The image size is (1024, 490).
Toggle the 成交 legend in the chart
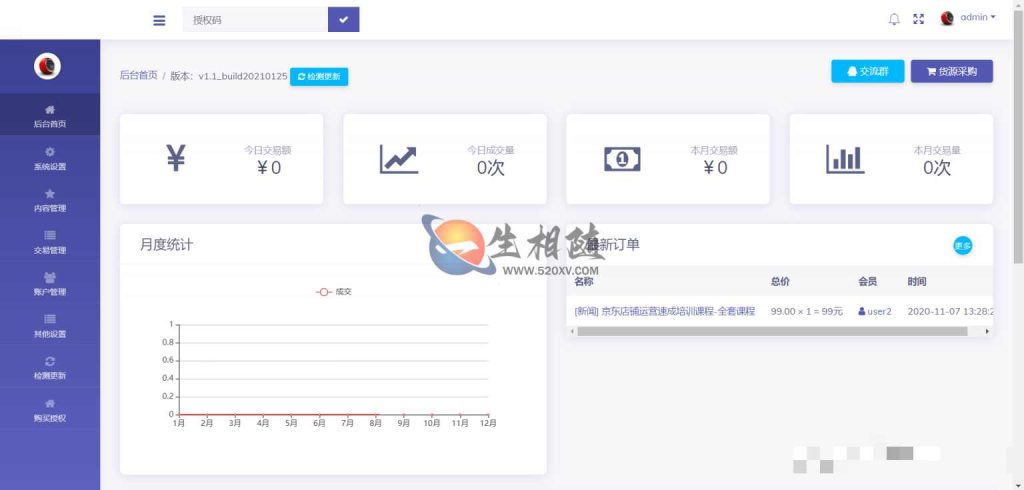point(334,292)
